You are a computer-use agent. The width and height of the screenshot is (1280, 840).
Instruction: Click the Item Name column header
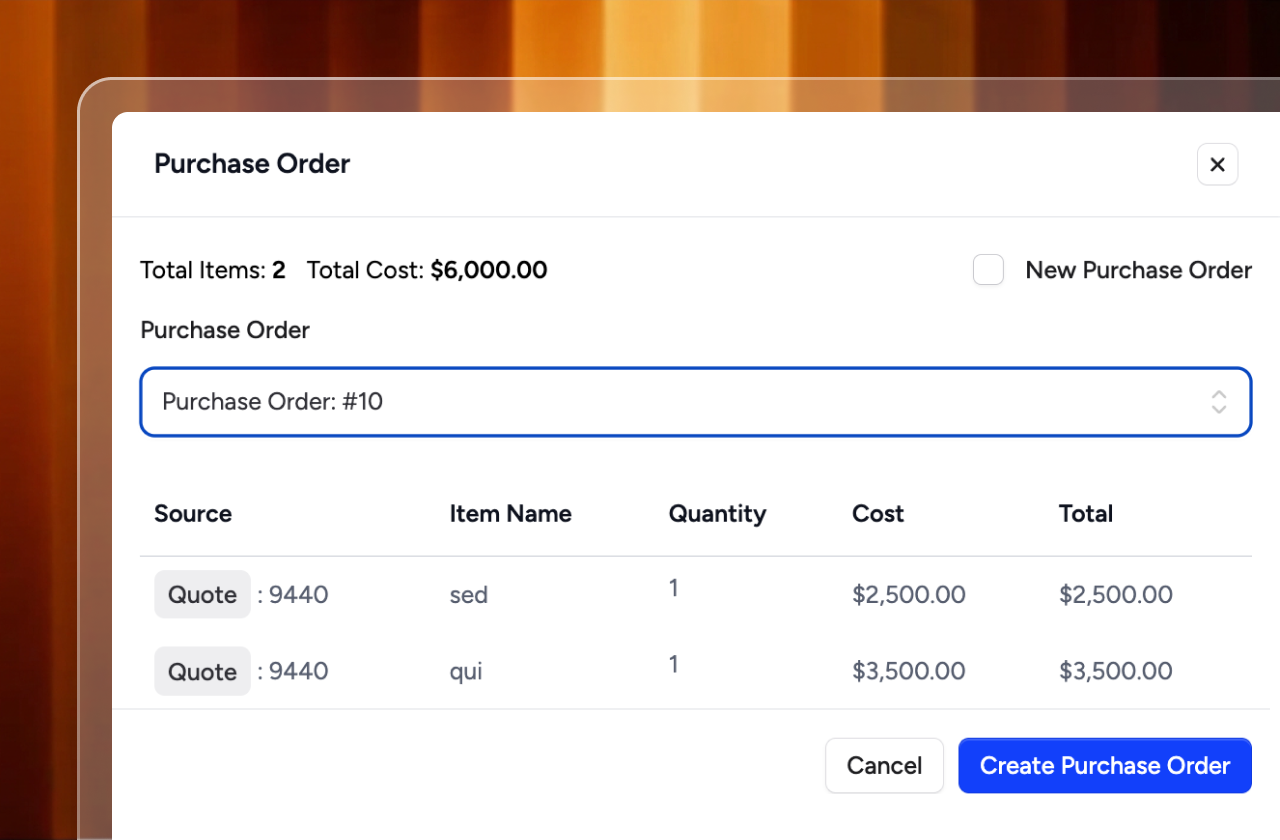pyautogui.click(x=510, y=514)
